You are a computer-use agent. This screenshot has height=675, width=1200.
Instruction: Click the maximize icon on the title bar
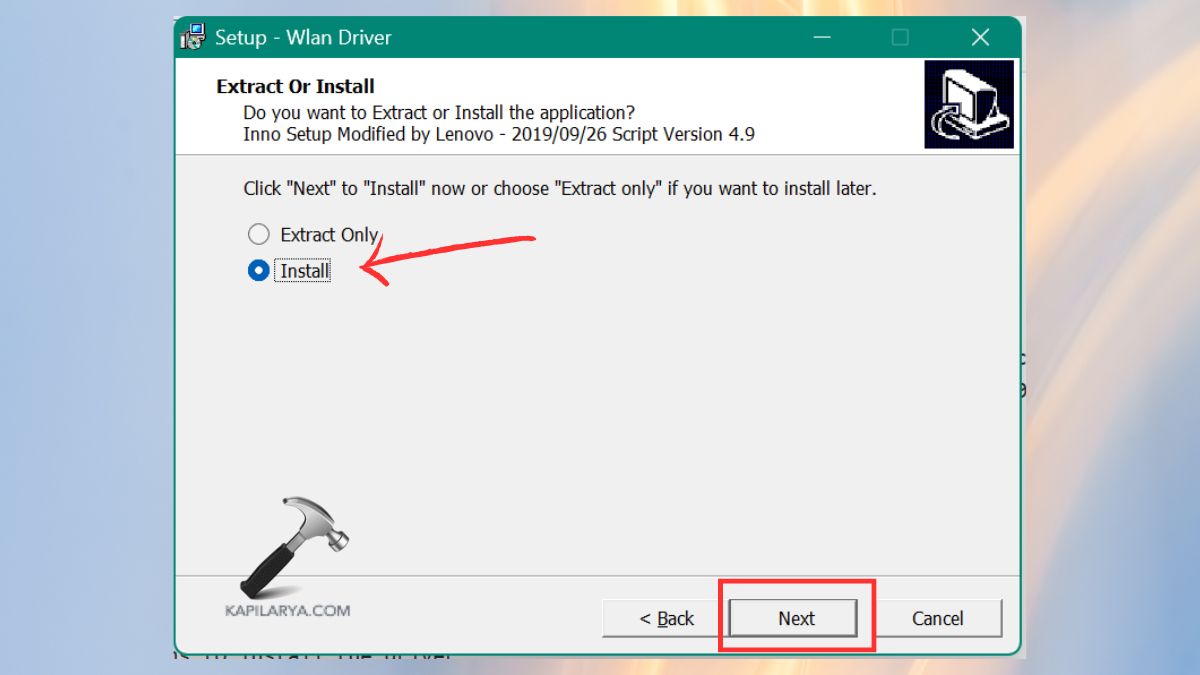pos(899,36)
